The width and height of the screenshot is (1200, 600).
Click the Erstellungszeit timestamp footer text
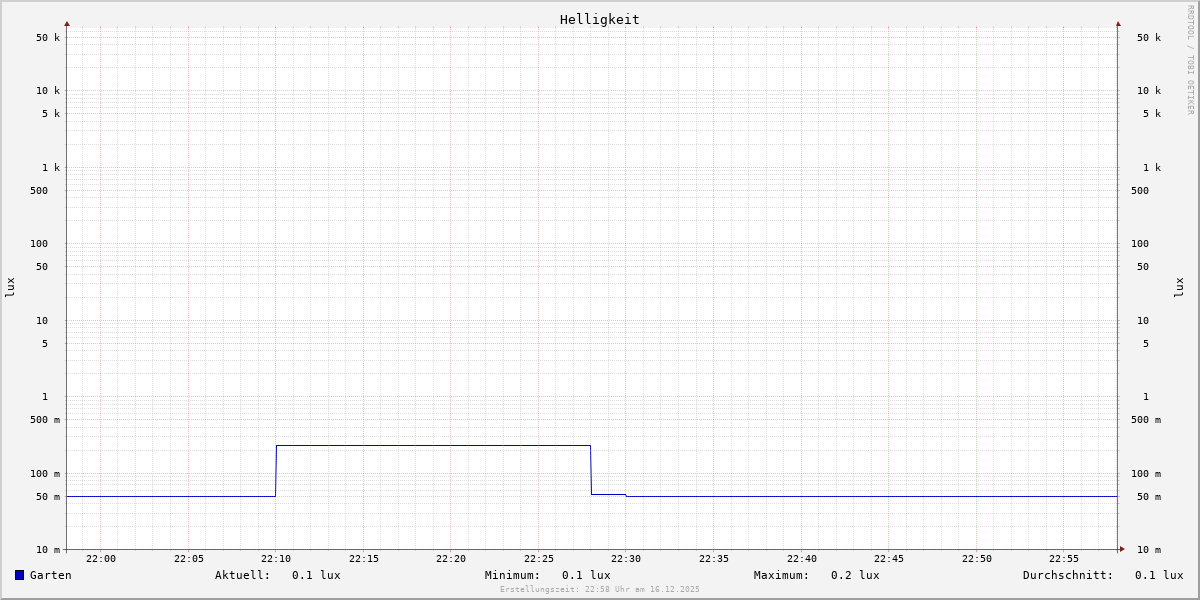point(600,590)
